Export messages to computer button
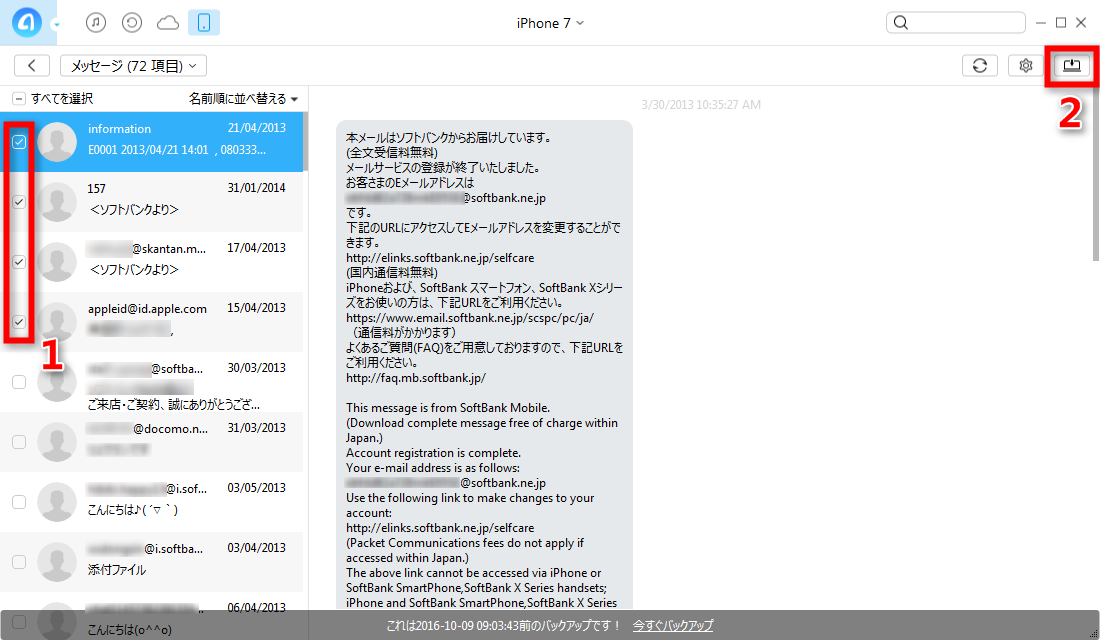The width and height of the screenshot is (1100, 640). (x=1071, y=65)
